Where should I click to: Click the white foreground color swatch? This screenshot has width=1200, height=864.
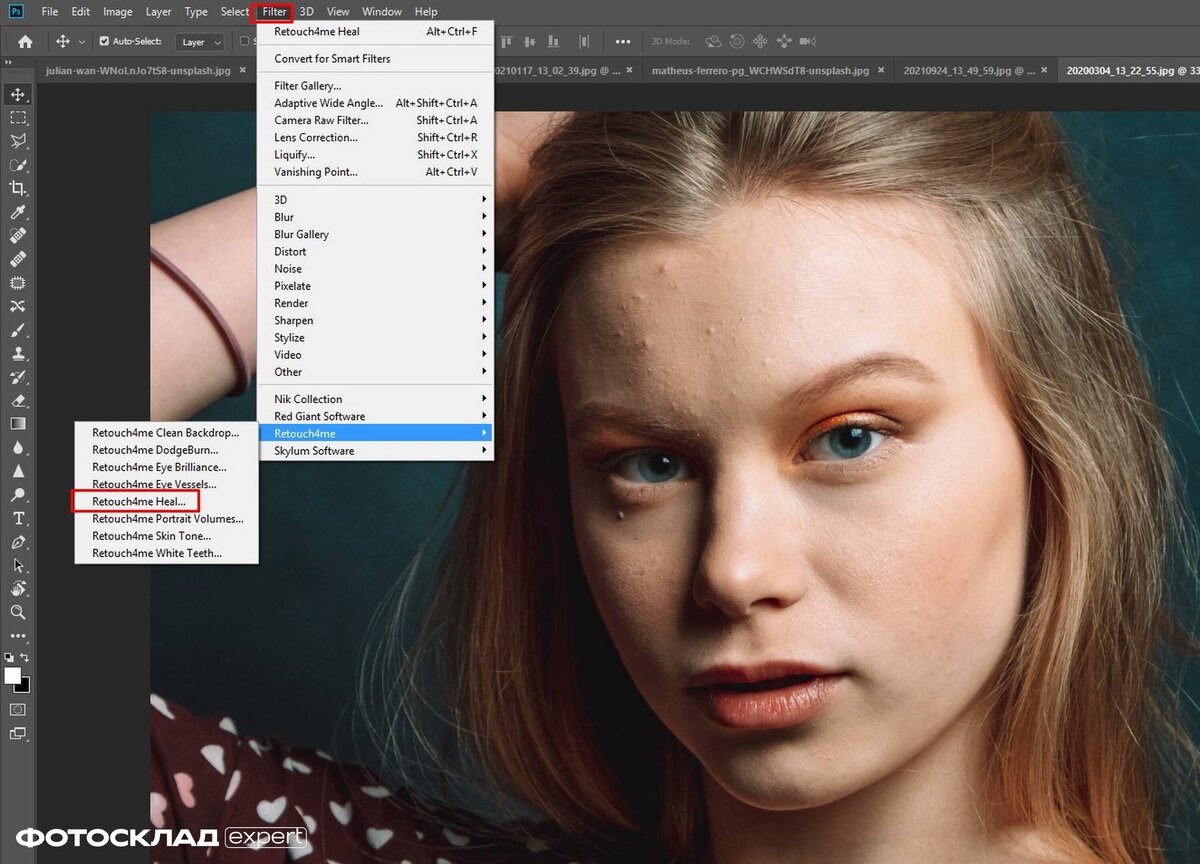[12, 676]
